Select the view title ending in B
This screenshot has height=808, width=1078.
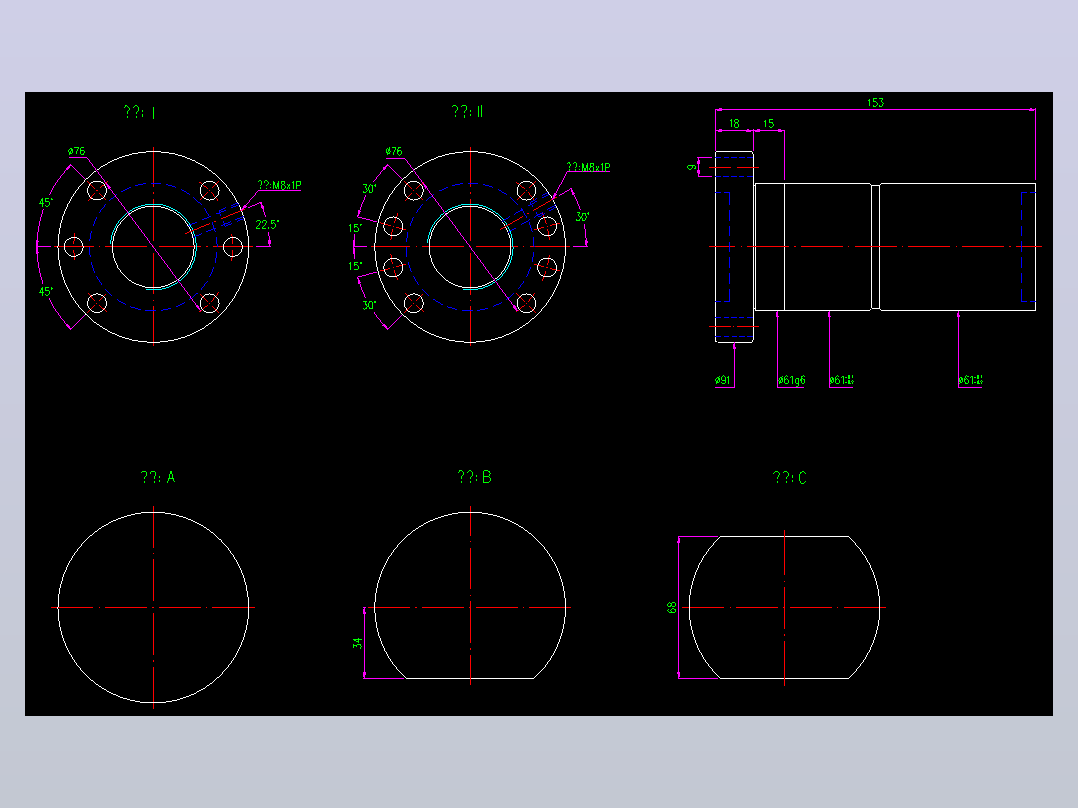click(474, 477)
